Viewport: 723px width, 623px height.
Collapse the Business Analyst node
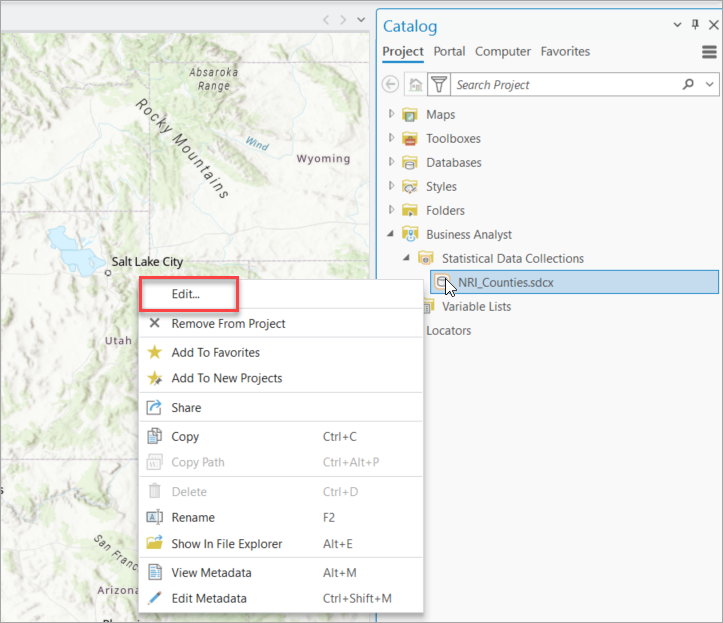tap(391, 234)
